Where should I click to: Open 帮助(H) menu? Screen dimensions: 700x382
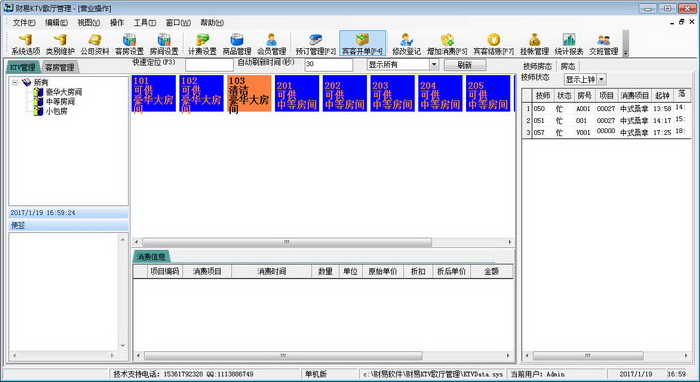(x=212, y=23)
